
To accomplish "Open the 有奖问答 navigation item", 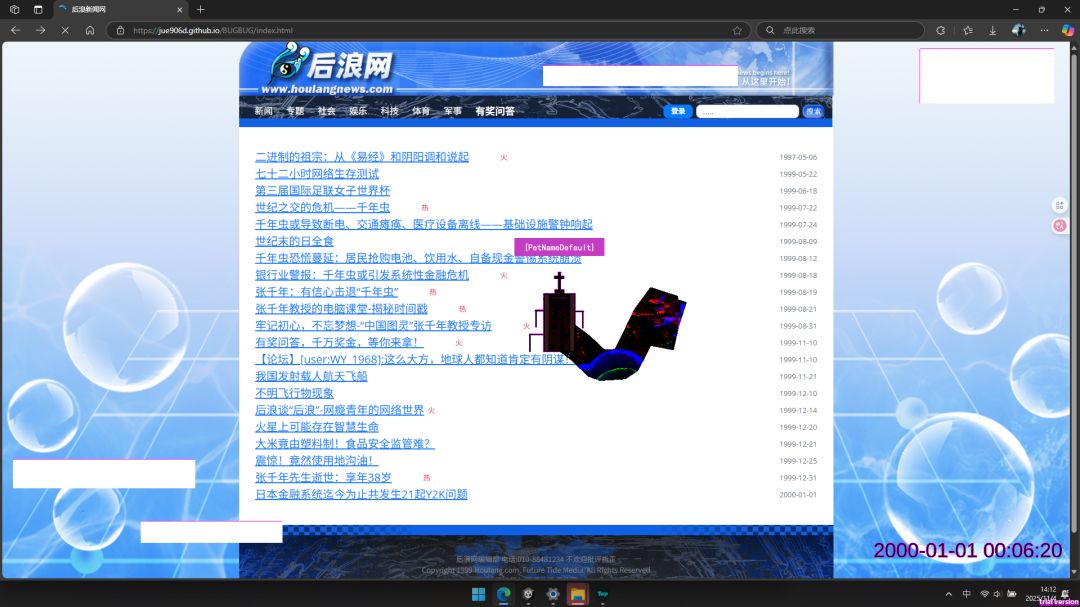I will [x=495, y=111].
